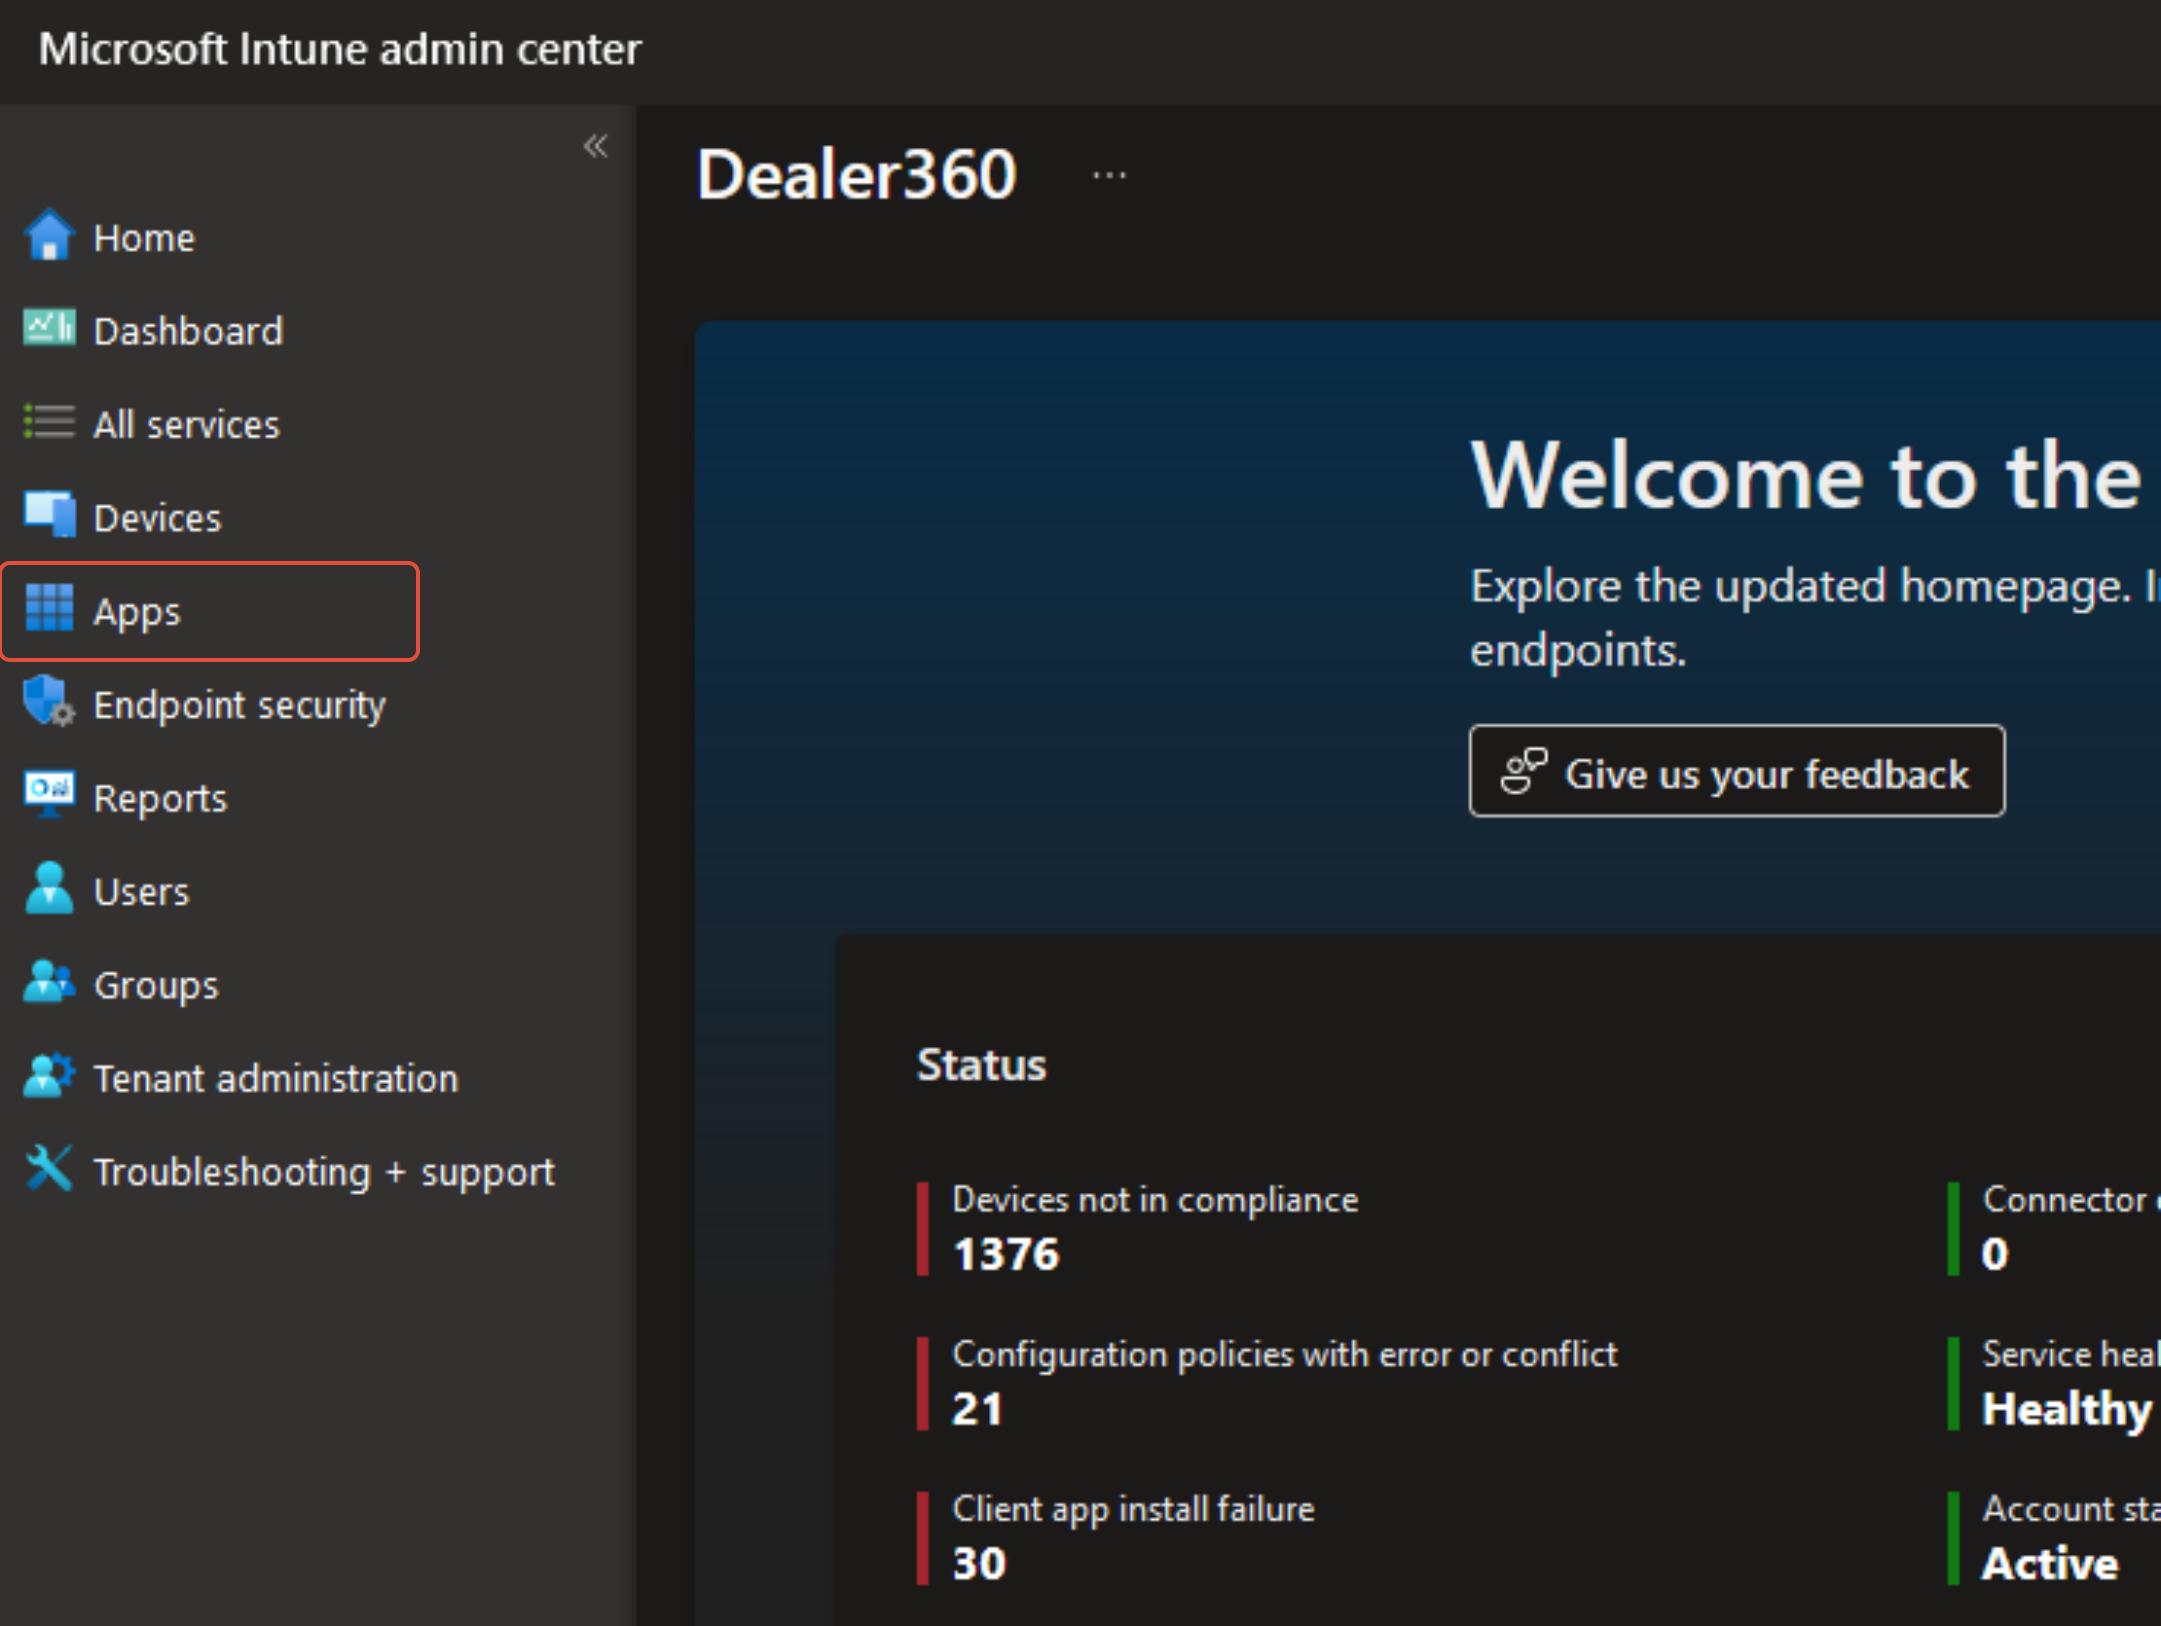
Task: Click Microsoft Intune admin center title
Action: (x=340, y=49)
